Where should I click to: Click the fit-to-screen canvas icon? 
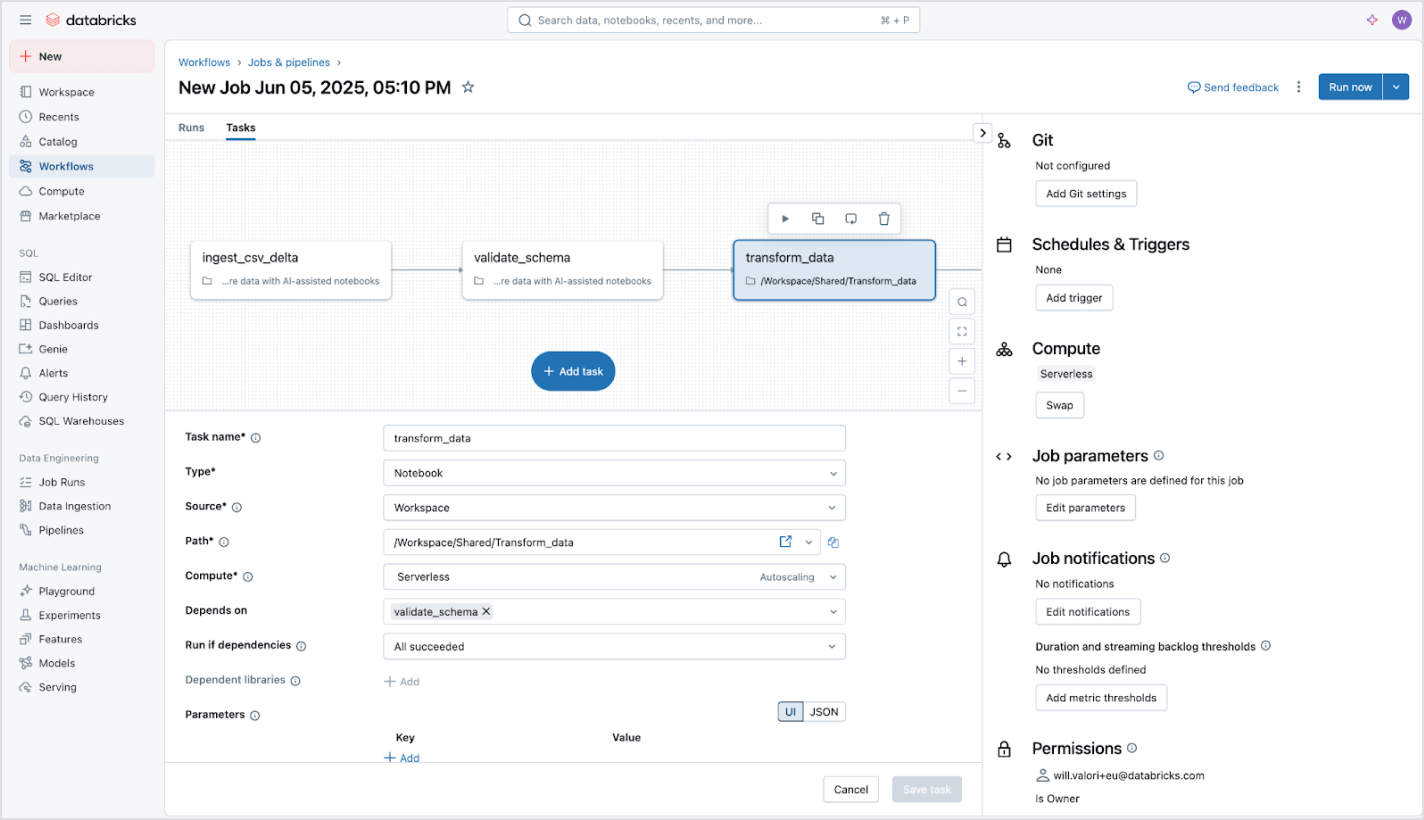[962, 331]
